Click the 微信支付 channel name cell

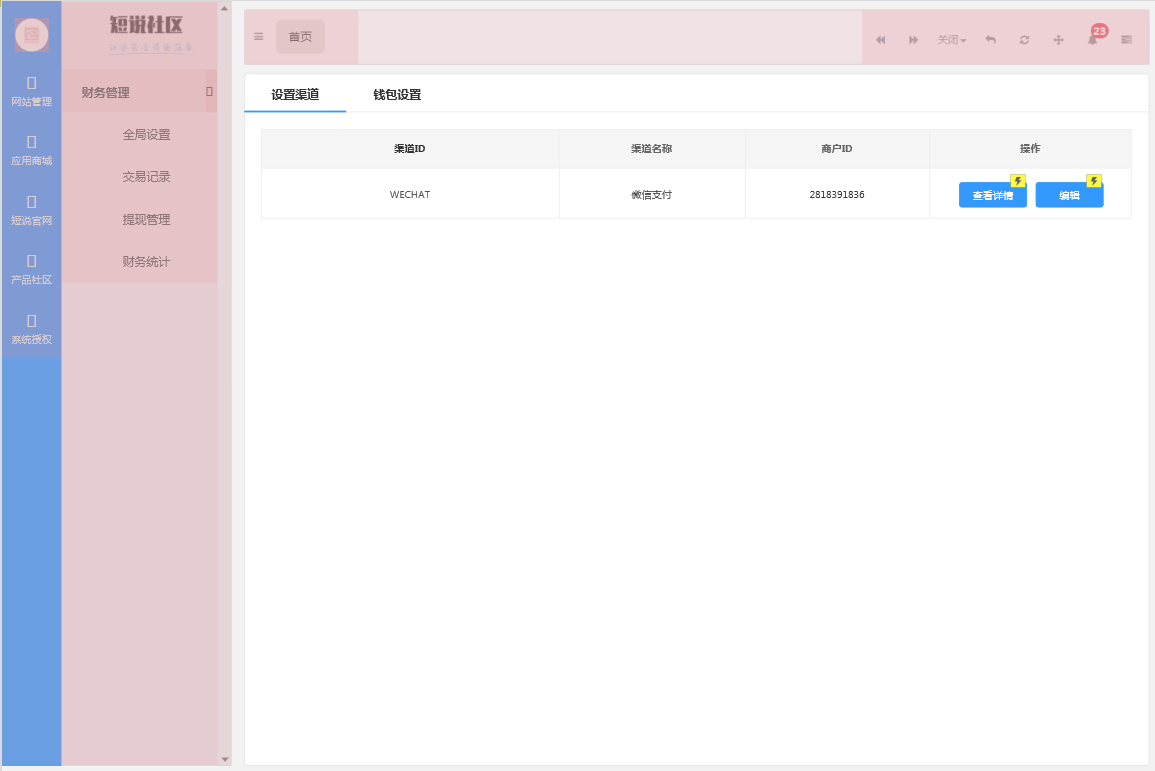tap(651, 194)
